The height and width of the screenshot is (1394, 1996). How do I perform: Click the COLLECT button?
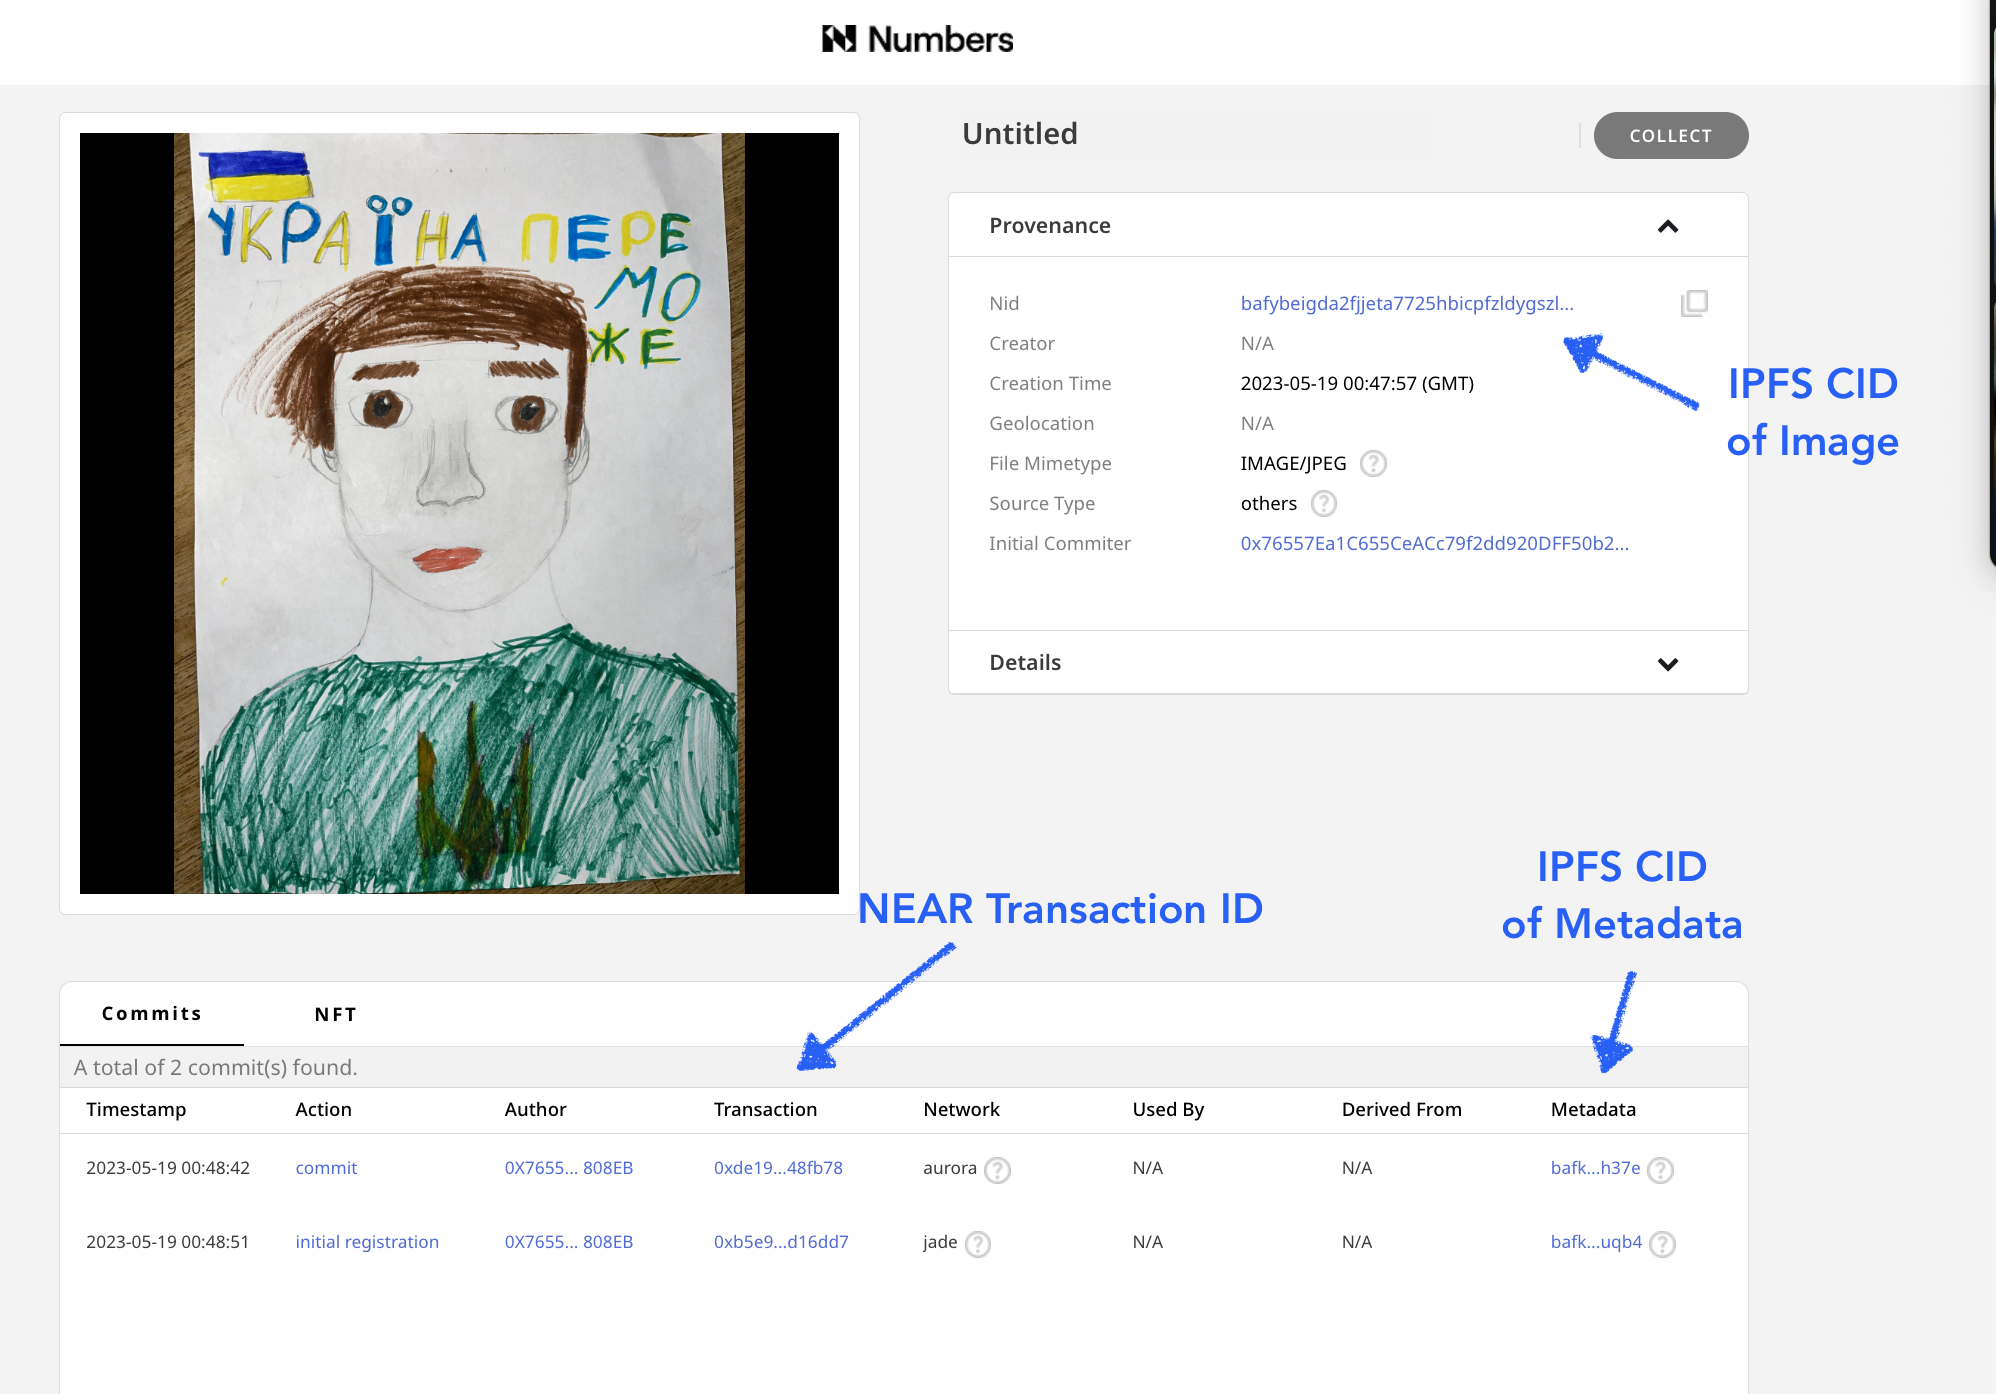1670,135
